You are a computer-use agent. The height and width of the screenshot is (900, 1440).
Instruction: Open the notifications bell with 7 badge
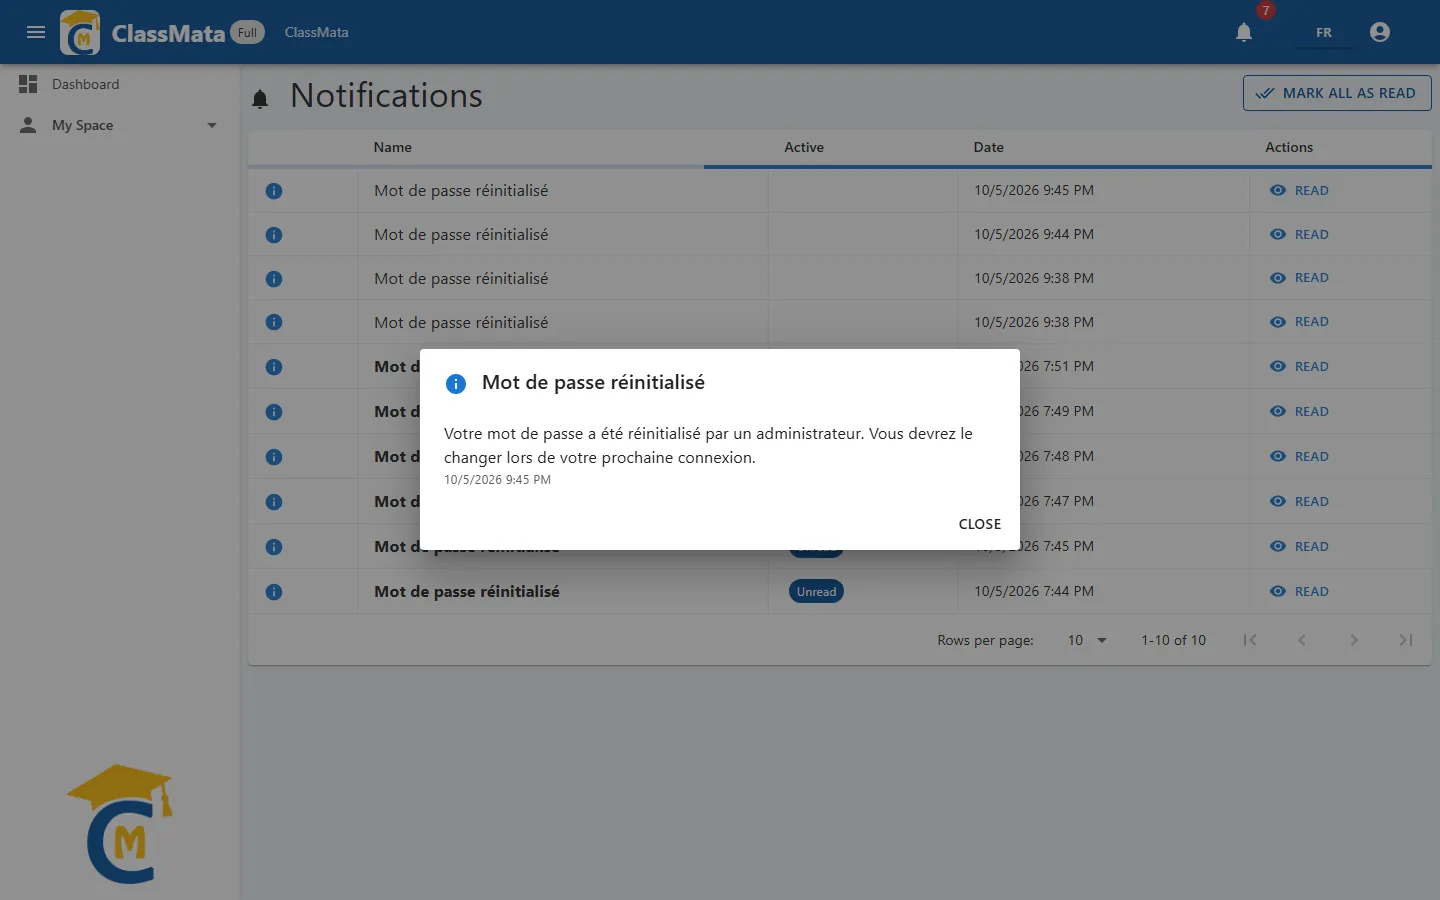(1244, 32)
